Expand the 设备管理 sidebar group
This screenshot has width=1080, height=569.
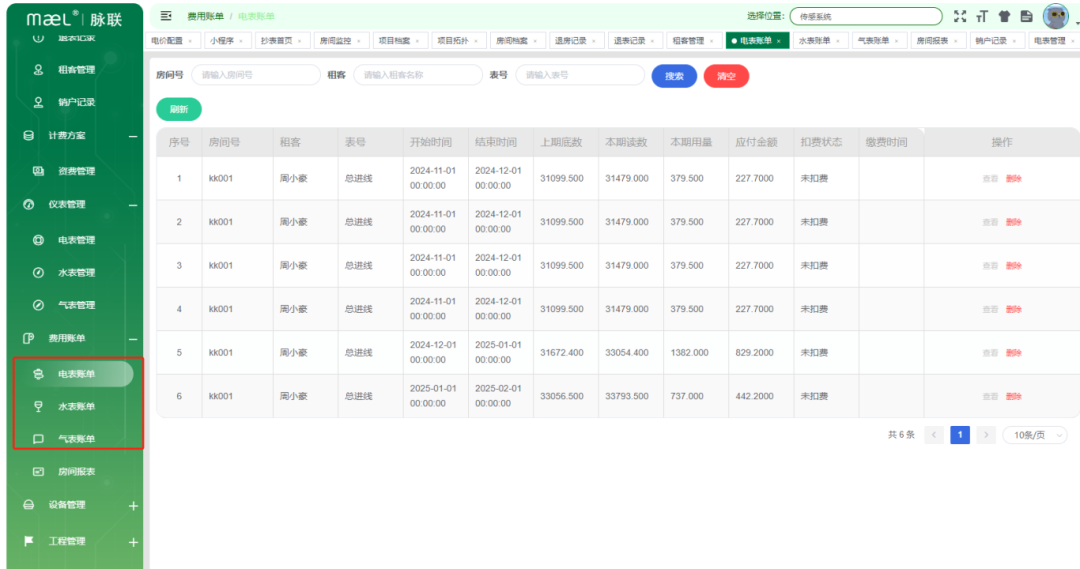tap(133, 506)
